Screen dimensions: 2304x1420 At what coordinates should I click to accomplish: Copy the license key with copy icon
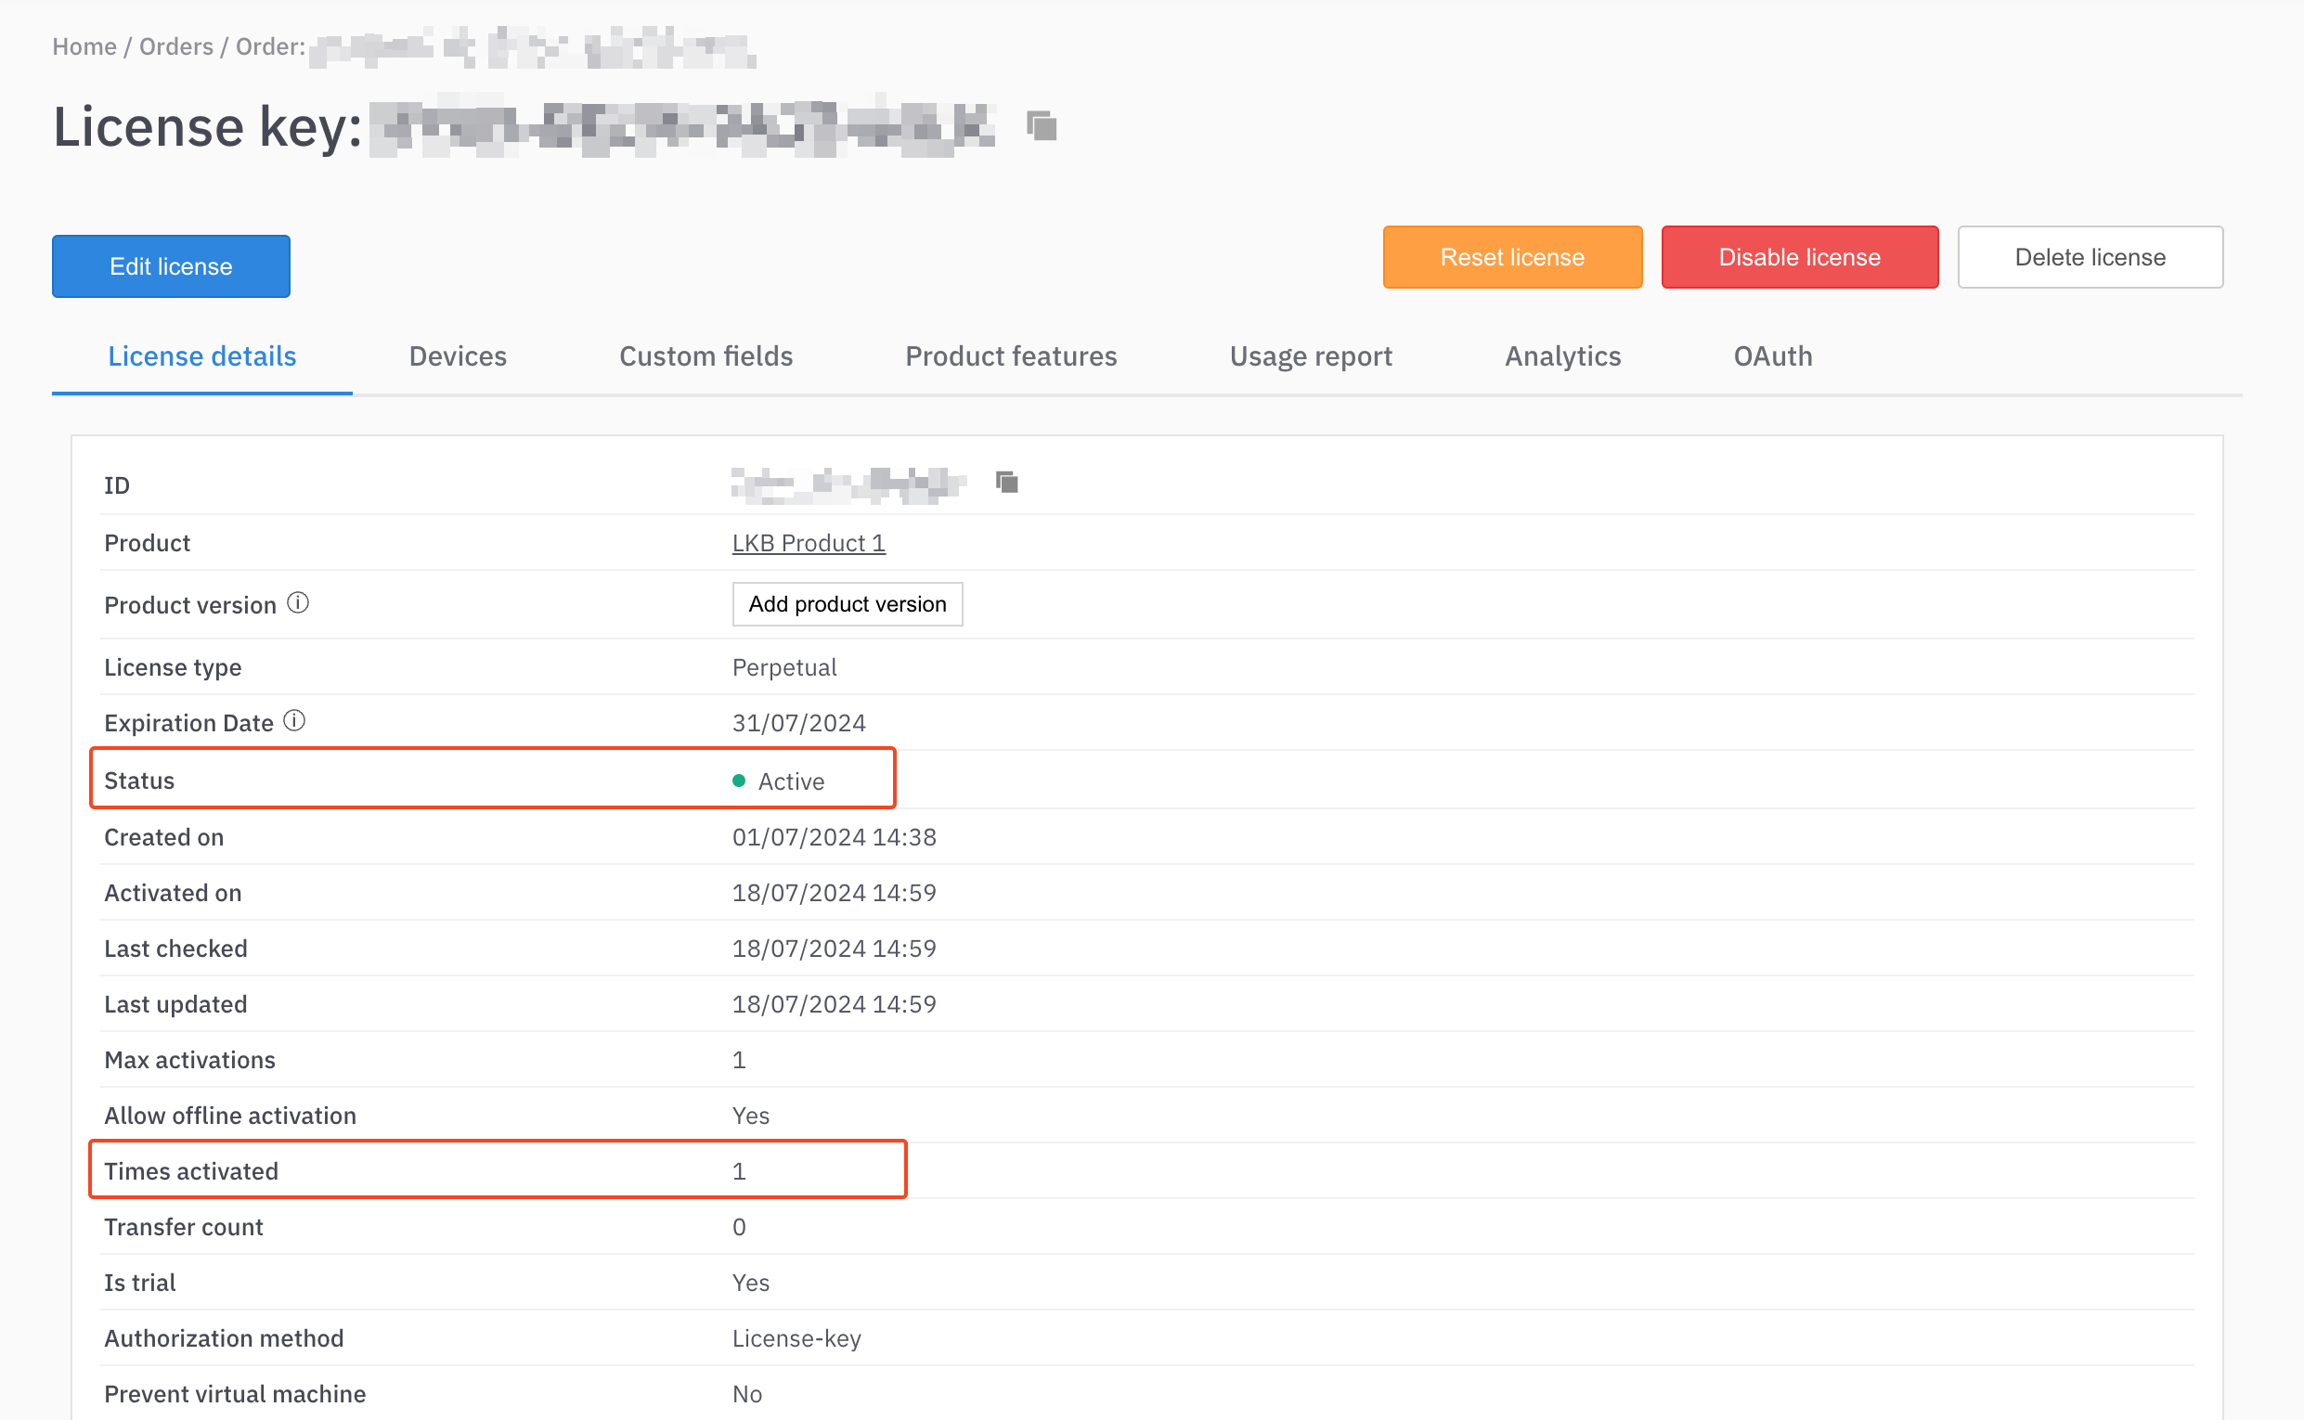click(1041, 126)
